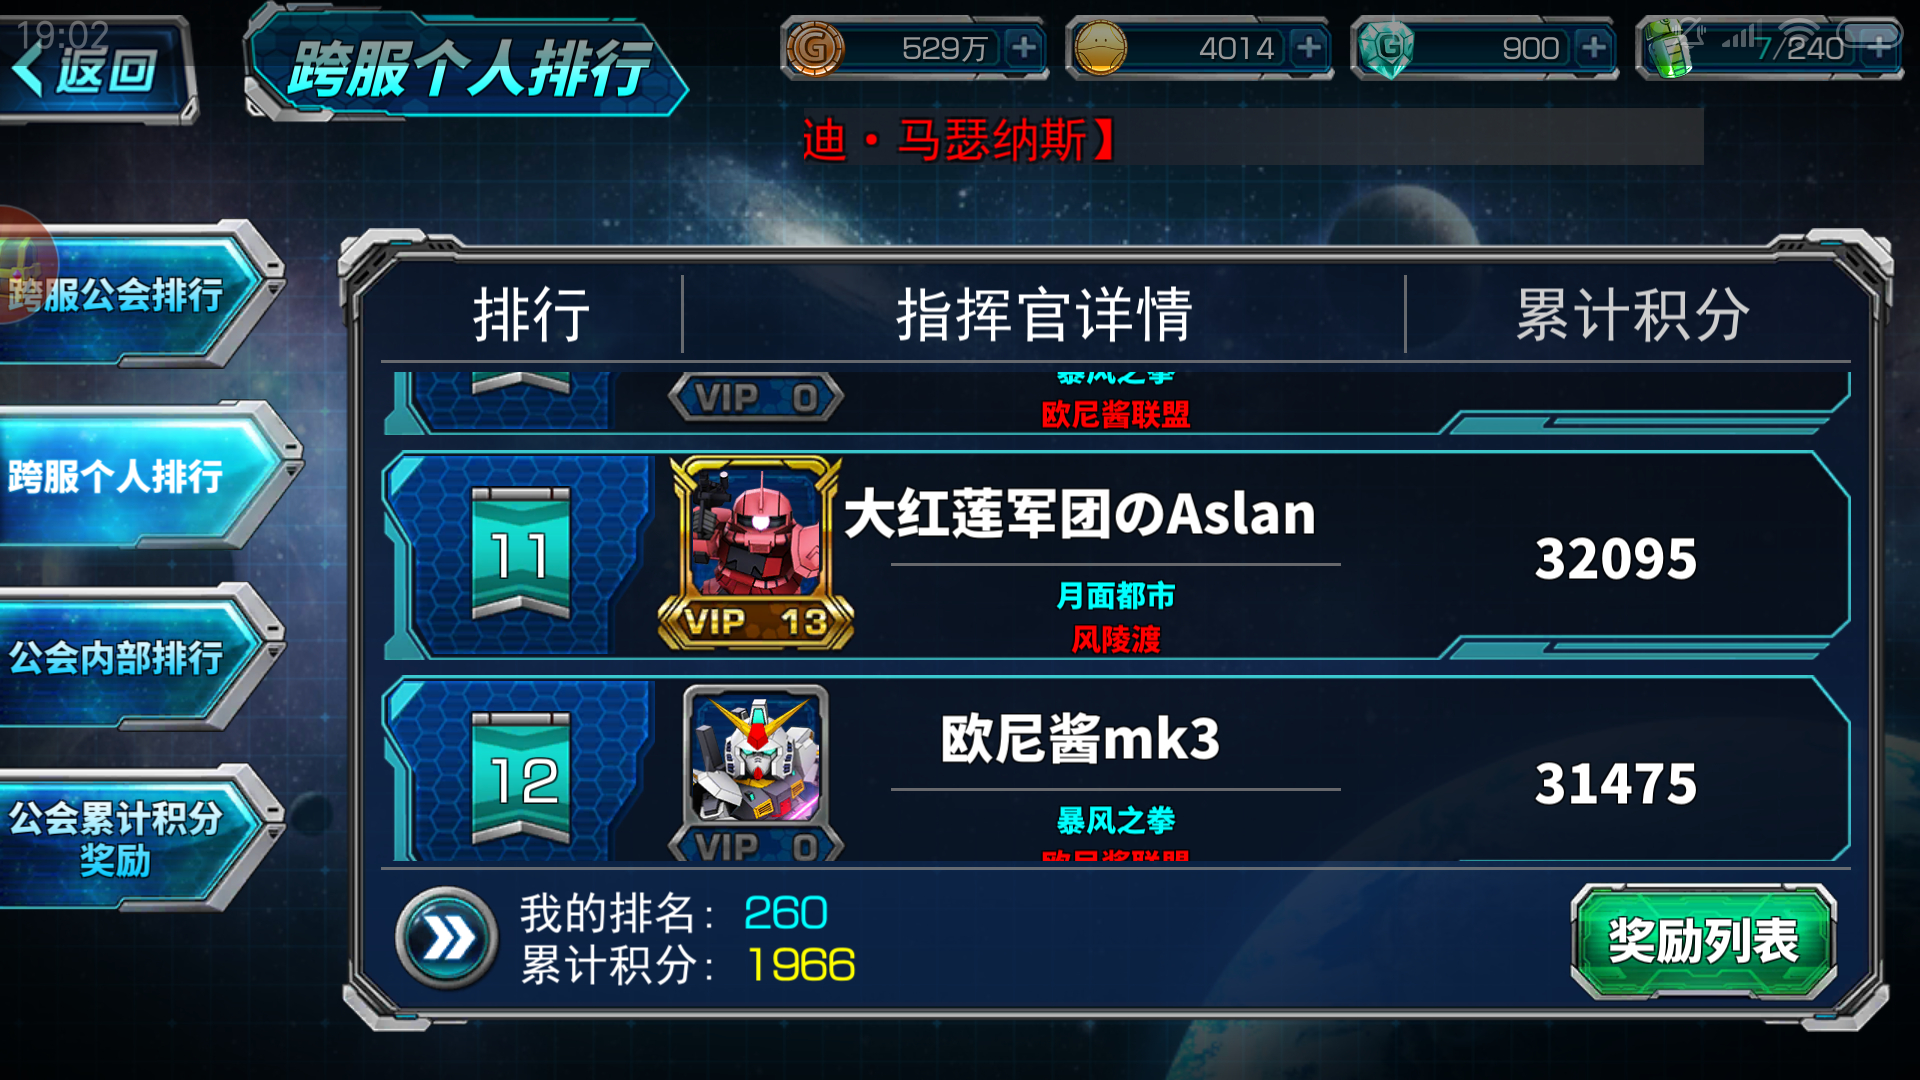Select rank 12 entry 欧尼酱mk3
The width and height of the screenshot is (1920, 1080).
pyautogui.click(x=1116, y=768)
